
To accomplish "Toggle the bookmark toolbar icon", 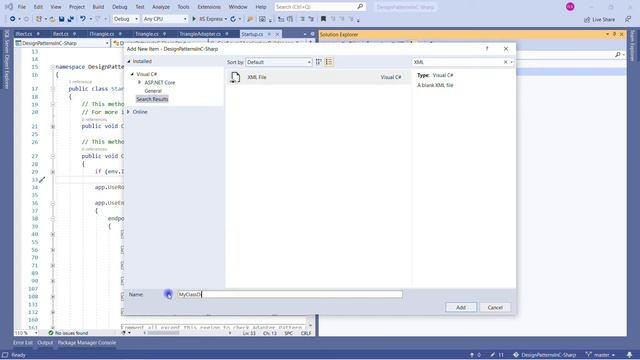I will (x=323, y=19).
